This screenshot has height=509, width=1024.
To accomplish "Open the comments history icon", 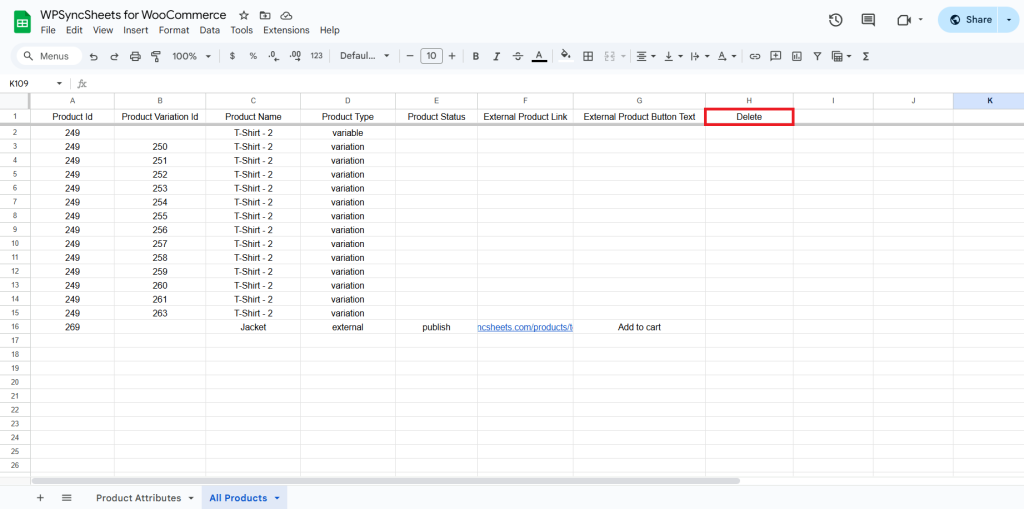I will point(868,20).
